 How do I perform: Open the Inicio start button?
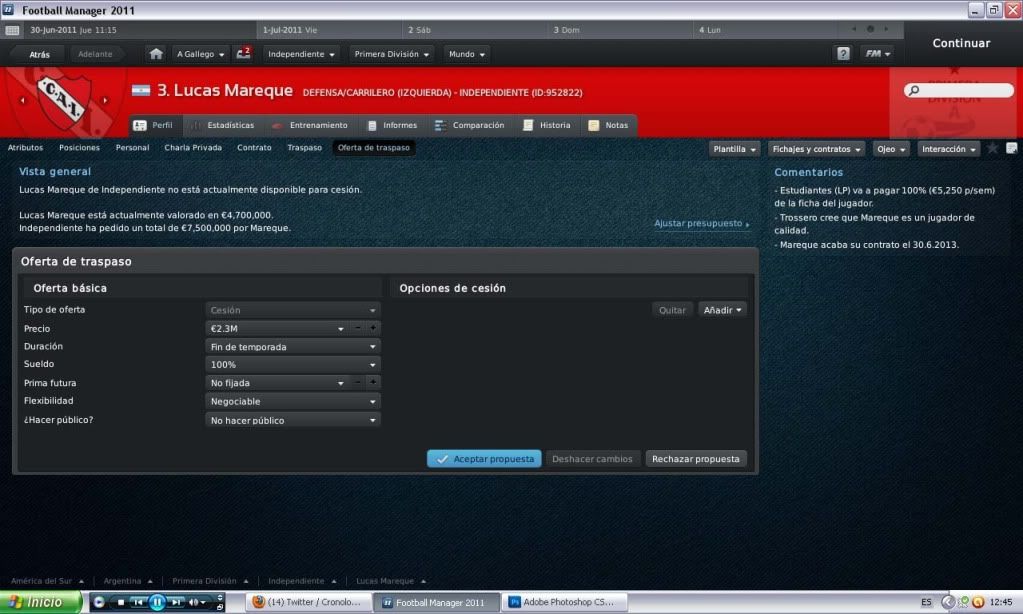pos(40,602)
